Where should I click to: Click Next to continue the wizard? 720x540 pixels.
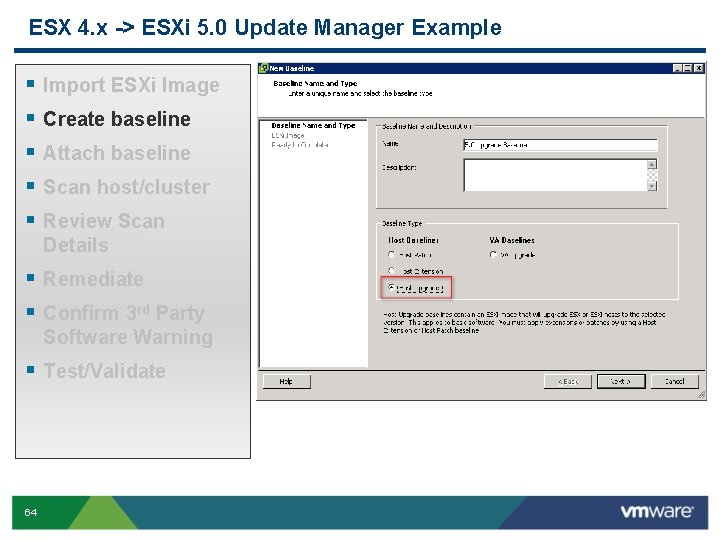click(621, 381)
